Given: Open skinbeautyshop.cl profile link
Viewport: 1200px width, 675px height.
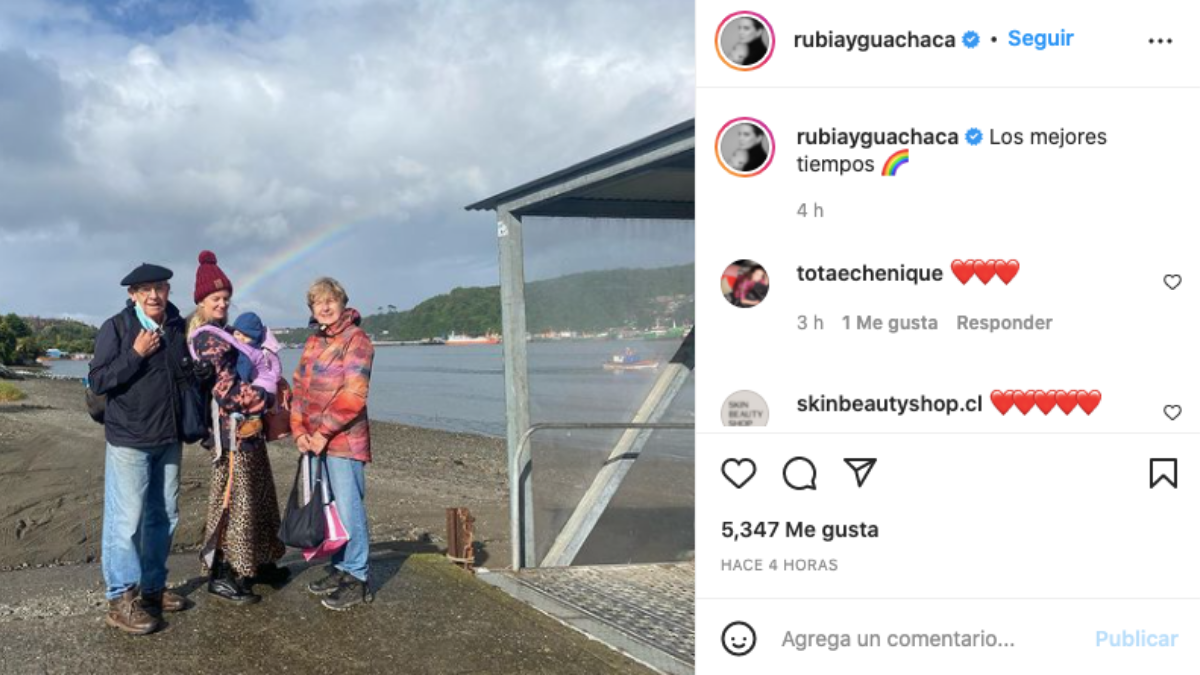Looking at the screenshot, I should click(889, 403).
